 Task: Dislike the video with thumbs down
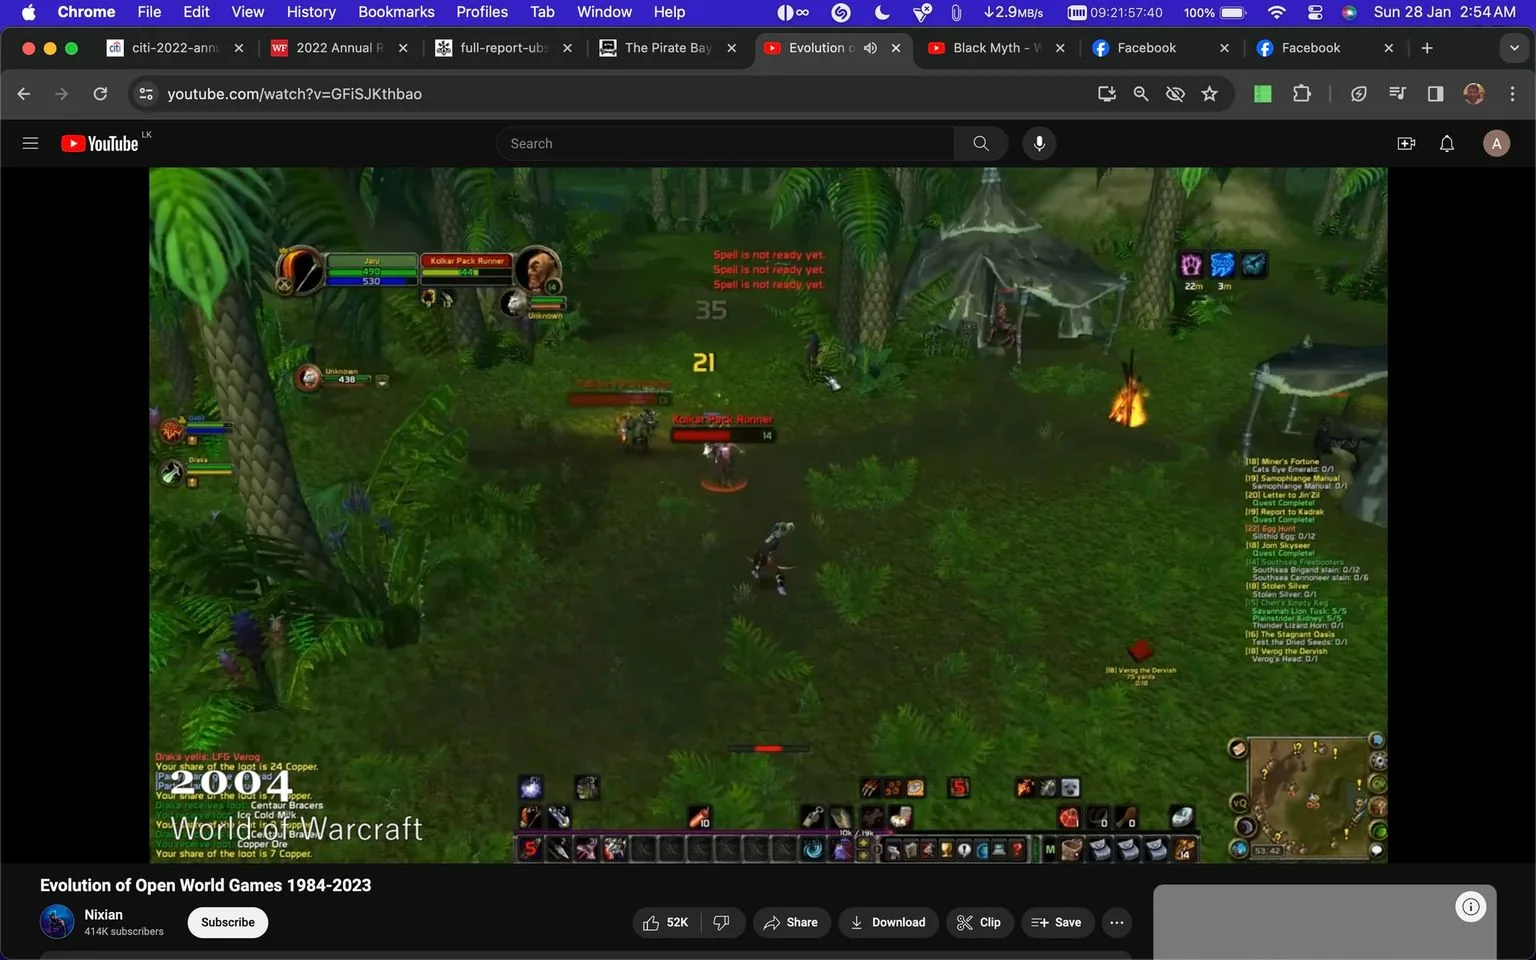(722, 922)
